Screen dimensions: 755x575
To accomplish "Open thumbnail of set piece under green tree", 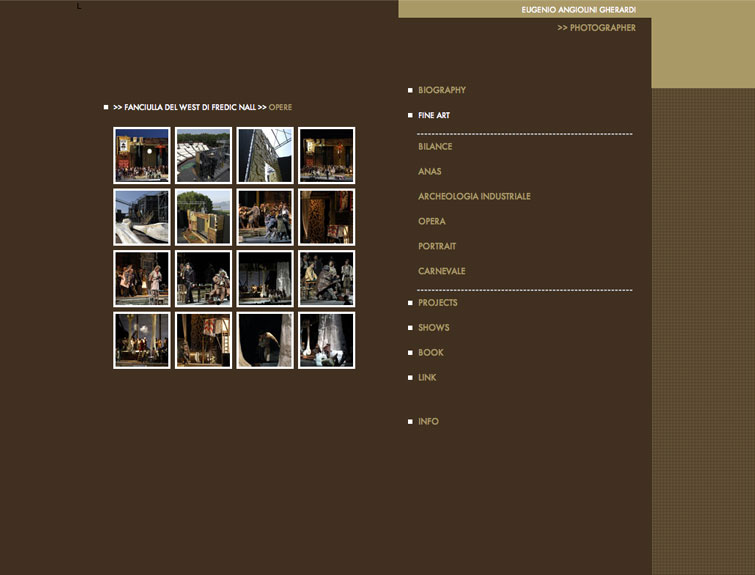I will click(x=203, y=217).
